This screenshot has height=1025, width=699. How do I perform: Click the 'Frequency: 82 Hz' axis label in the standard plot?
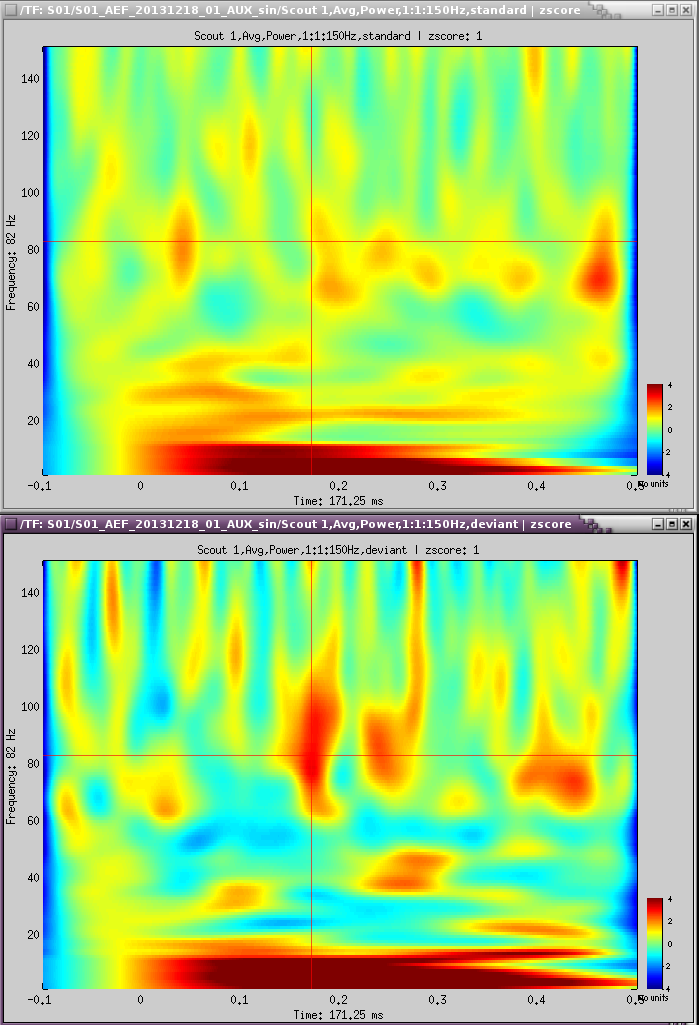click(11, 261)
